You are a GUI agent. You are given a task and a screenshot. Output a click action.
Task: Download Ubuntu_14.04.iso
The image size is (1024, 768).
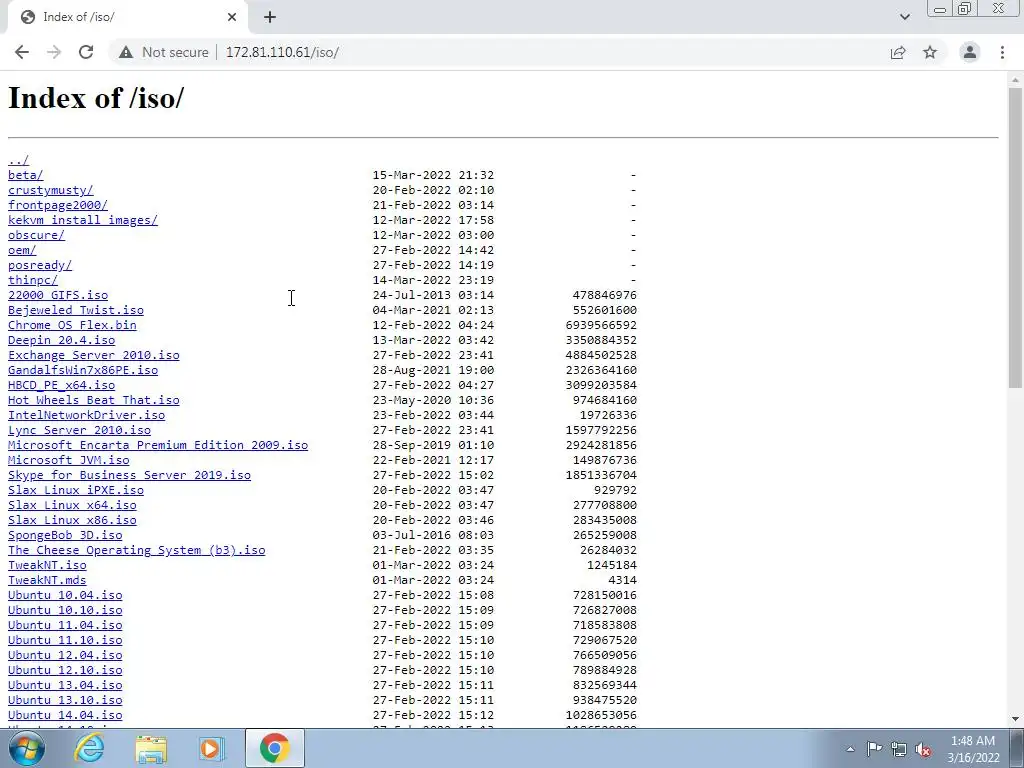(x=65, y=716)
